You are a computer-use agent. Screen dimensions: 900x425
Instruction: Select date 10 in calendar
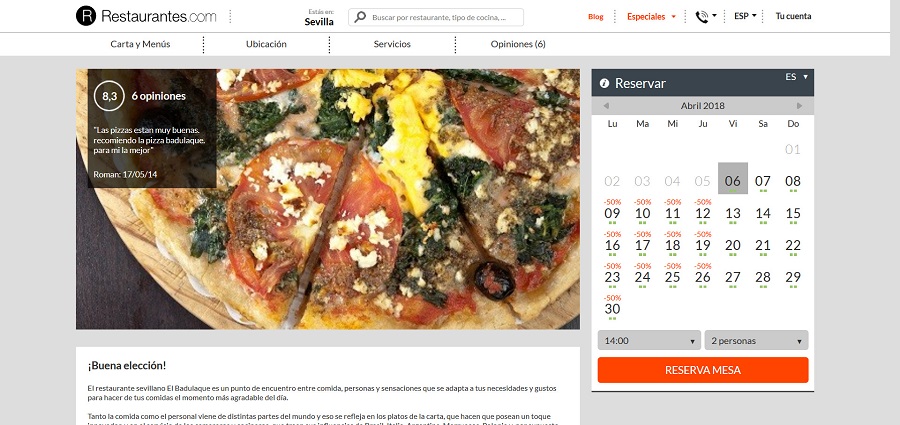point(642,214)
